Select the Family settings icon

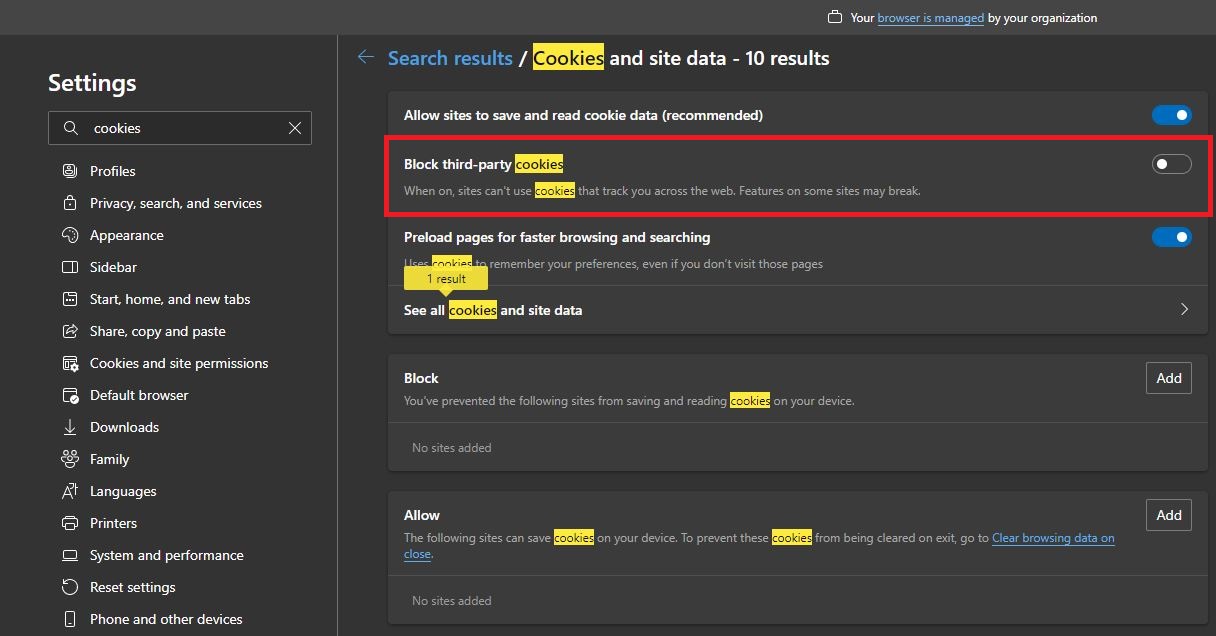(x=69, y=459)
